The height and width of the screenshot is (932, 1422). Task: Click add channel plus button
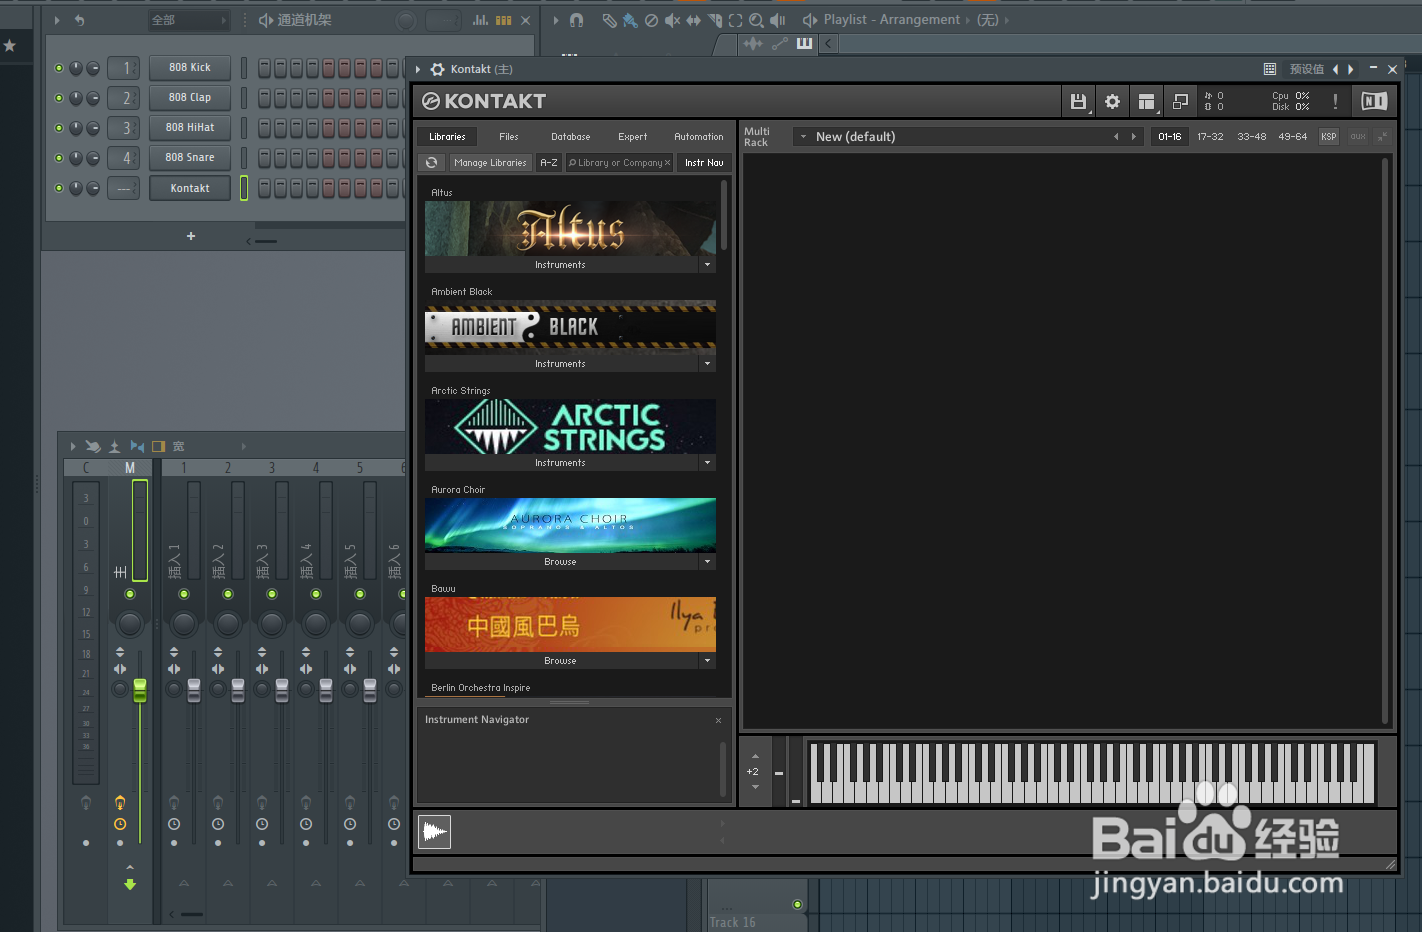[x=191, y=236]
